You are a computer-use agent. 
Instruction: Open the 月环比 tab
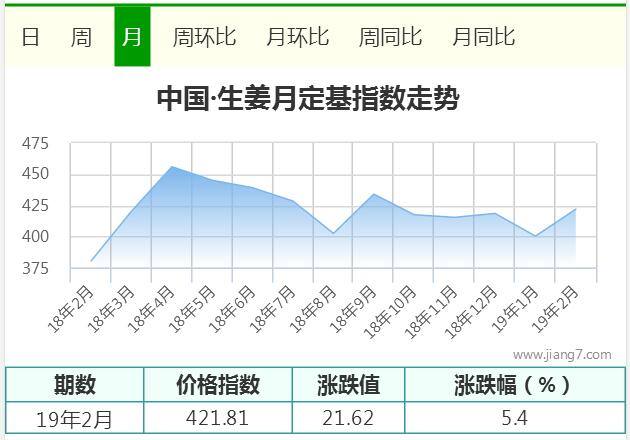[x=297, y=37]
